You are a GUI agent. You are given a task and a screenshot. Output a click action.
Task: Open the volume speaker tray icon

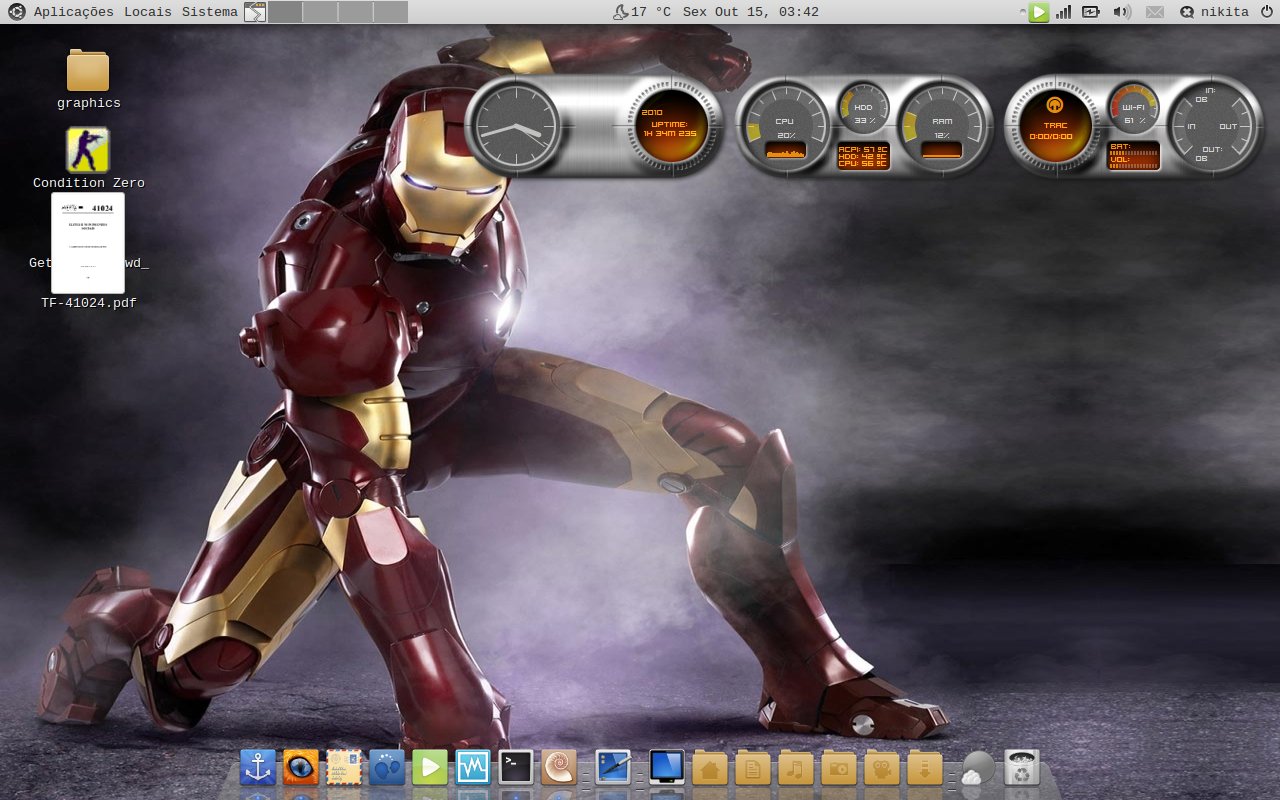tap(1122, 12)
